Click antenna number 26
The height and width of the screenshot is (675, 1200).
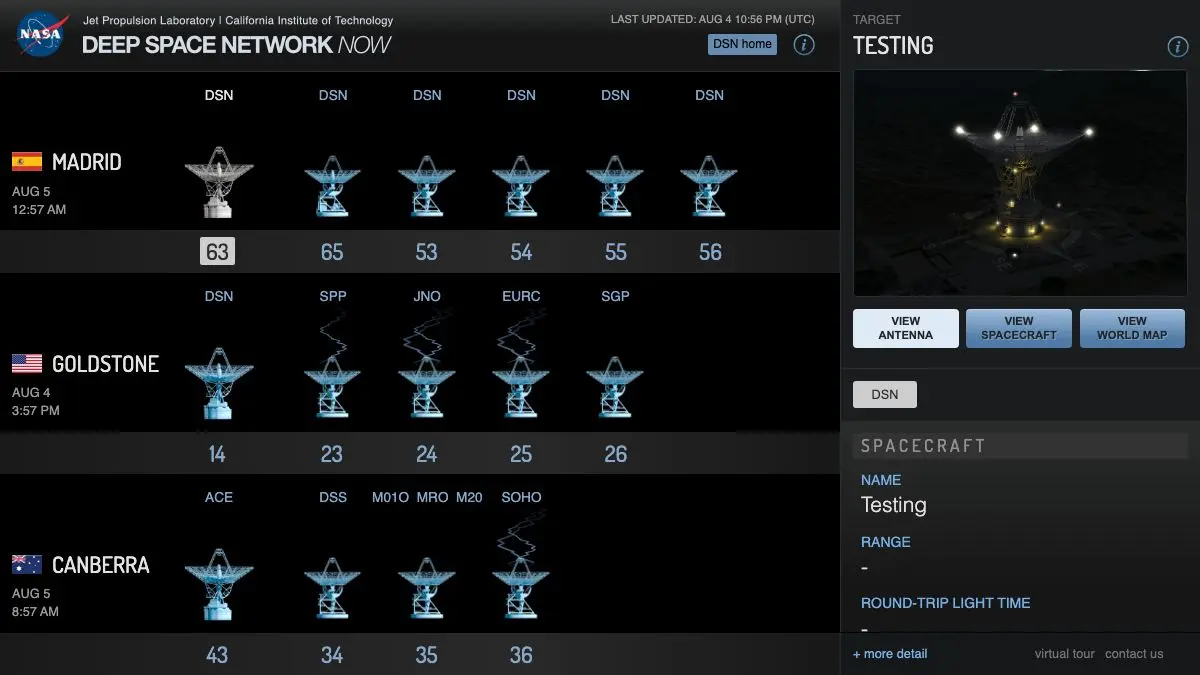click(x=616, y=454)
